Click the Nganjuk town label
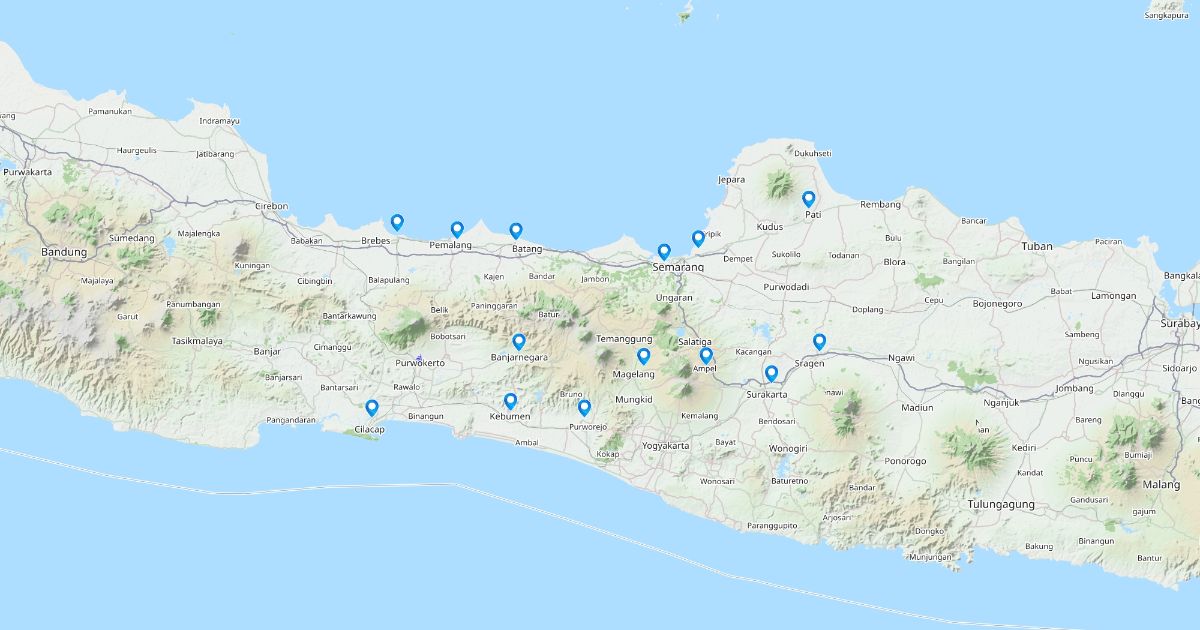Viewport: 1200px width, 630px height. click(1001, 402)
